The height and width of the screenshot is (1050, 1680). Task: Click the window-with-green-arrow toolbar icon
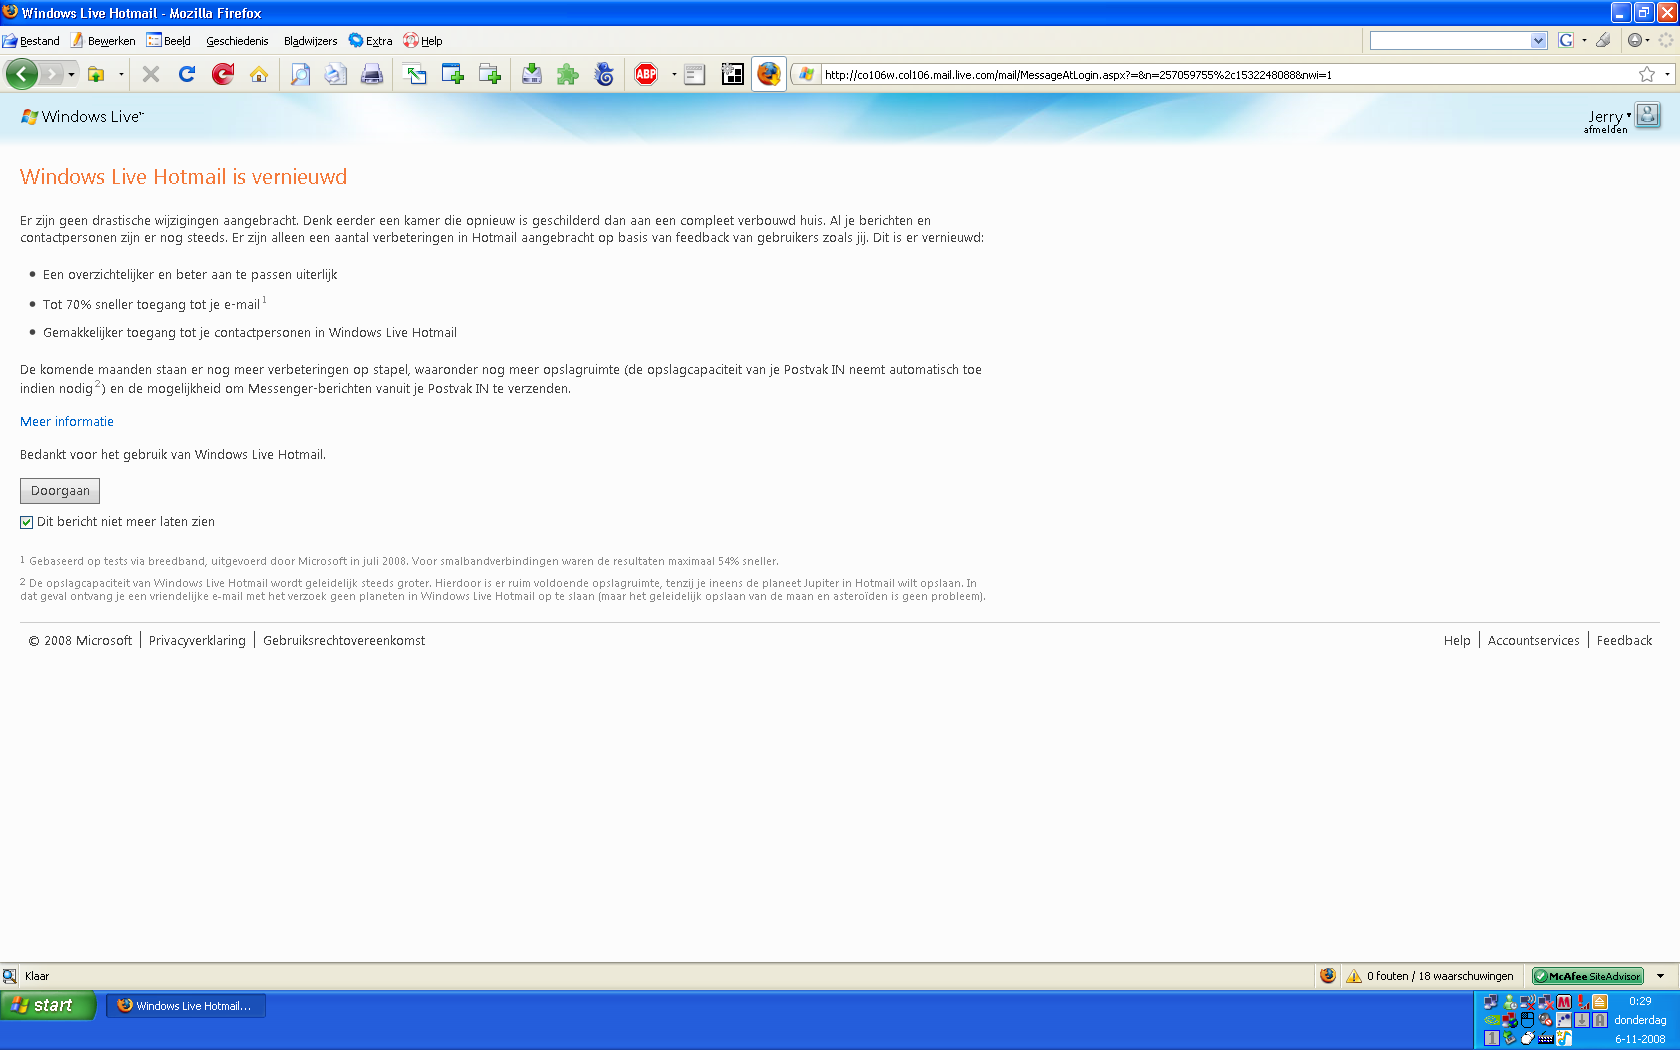pyautogui.click(x=415, y=74)
